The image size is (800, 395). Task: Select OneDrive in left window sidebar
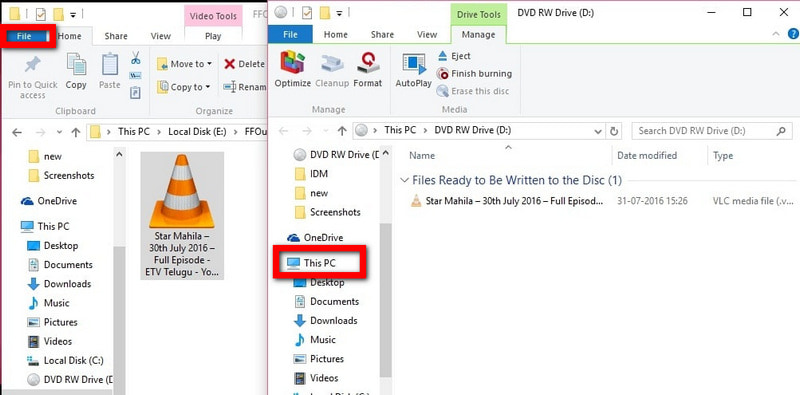(x=48, y=201)
